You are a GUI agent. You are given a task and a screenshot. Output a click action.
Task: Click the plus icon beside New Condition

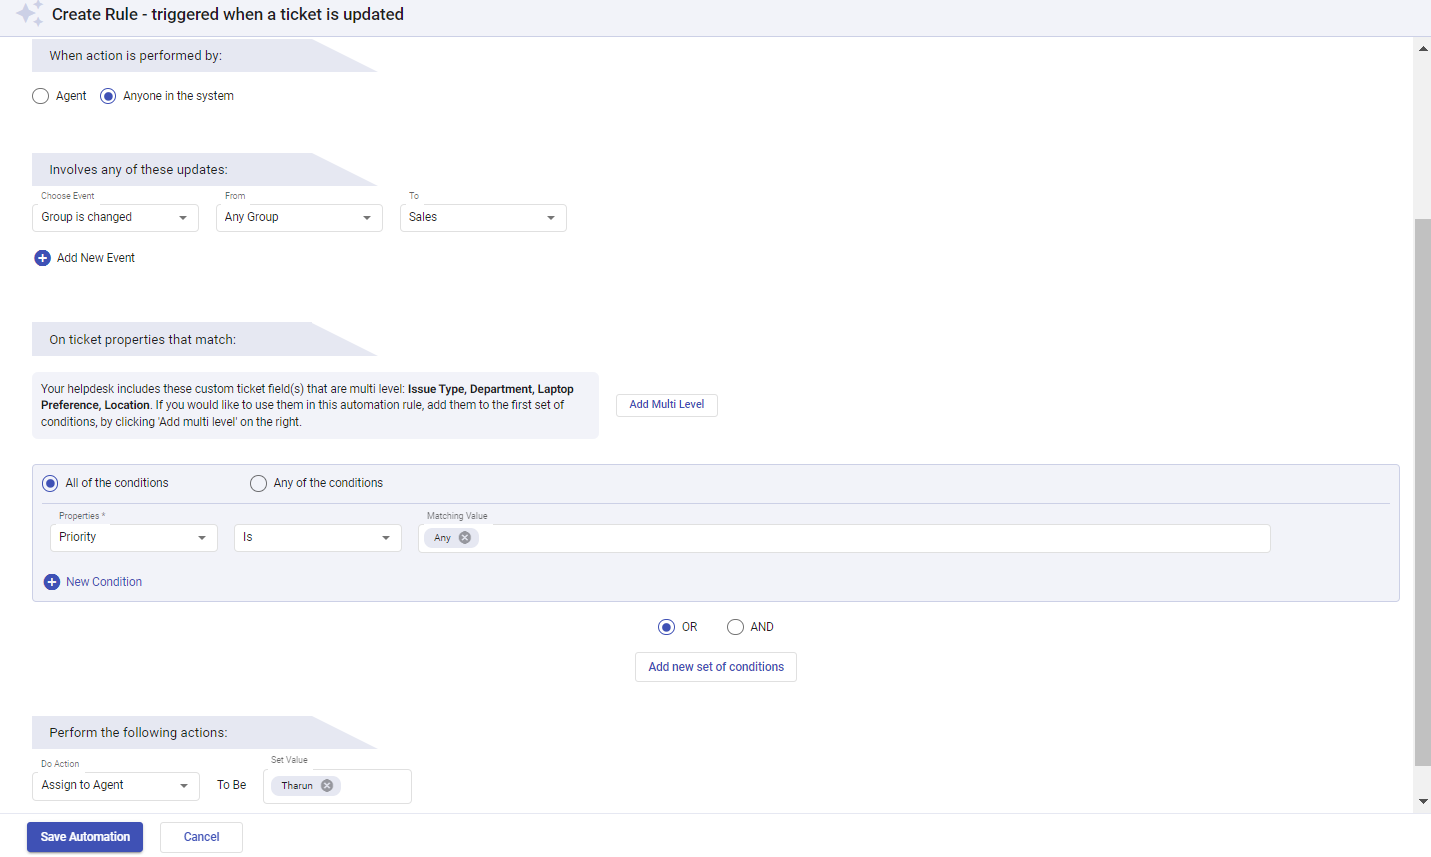point(52,581)
